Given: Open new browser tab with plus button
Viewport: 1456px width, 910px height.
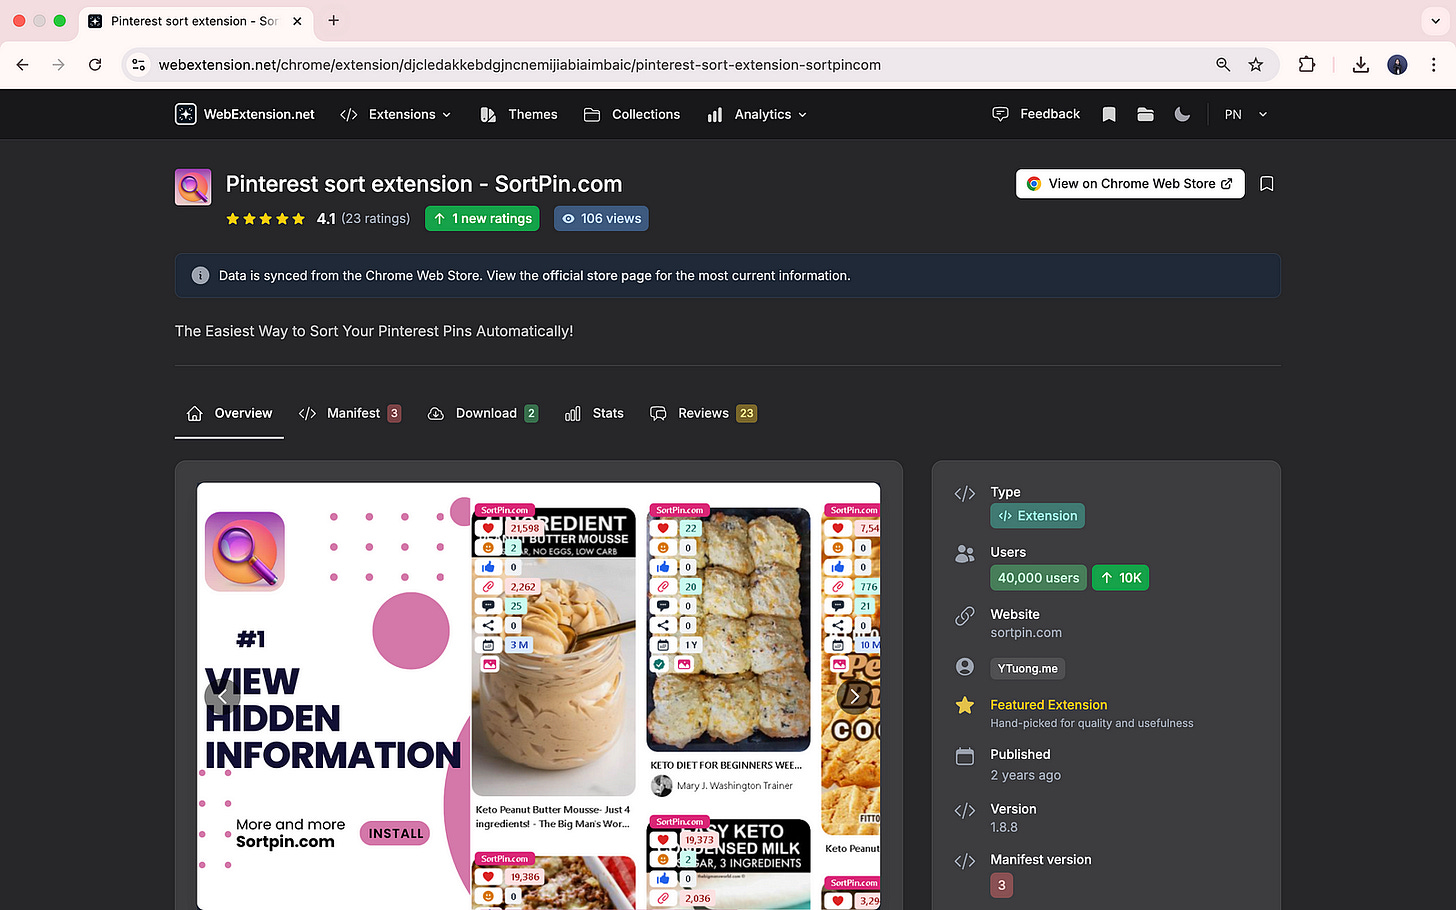Looking at the screenshot, I should point(333,21).
